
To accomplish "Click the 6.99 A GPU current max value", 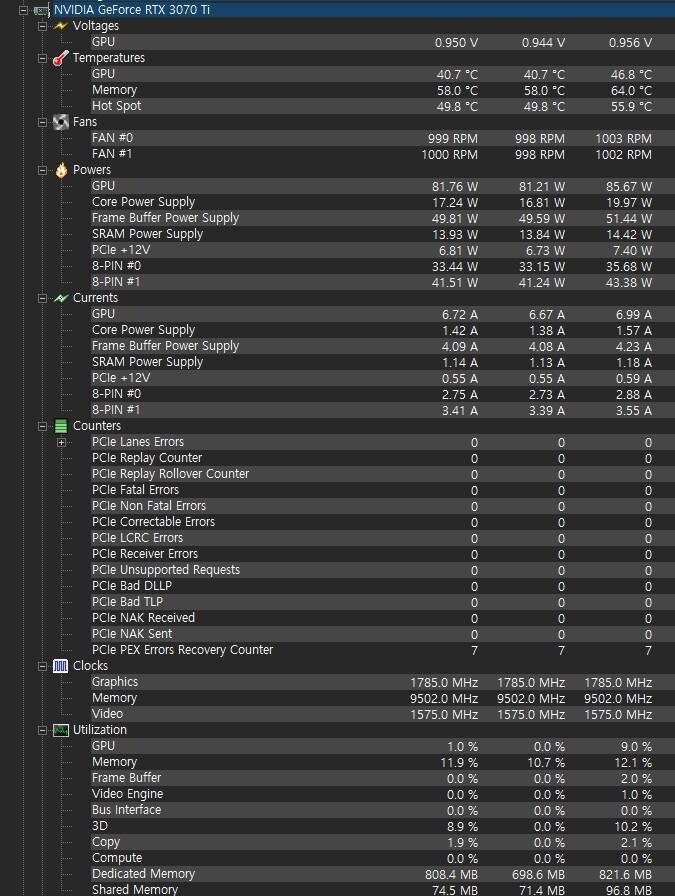I will [x=634, y=314].
